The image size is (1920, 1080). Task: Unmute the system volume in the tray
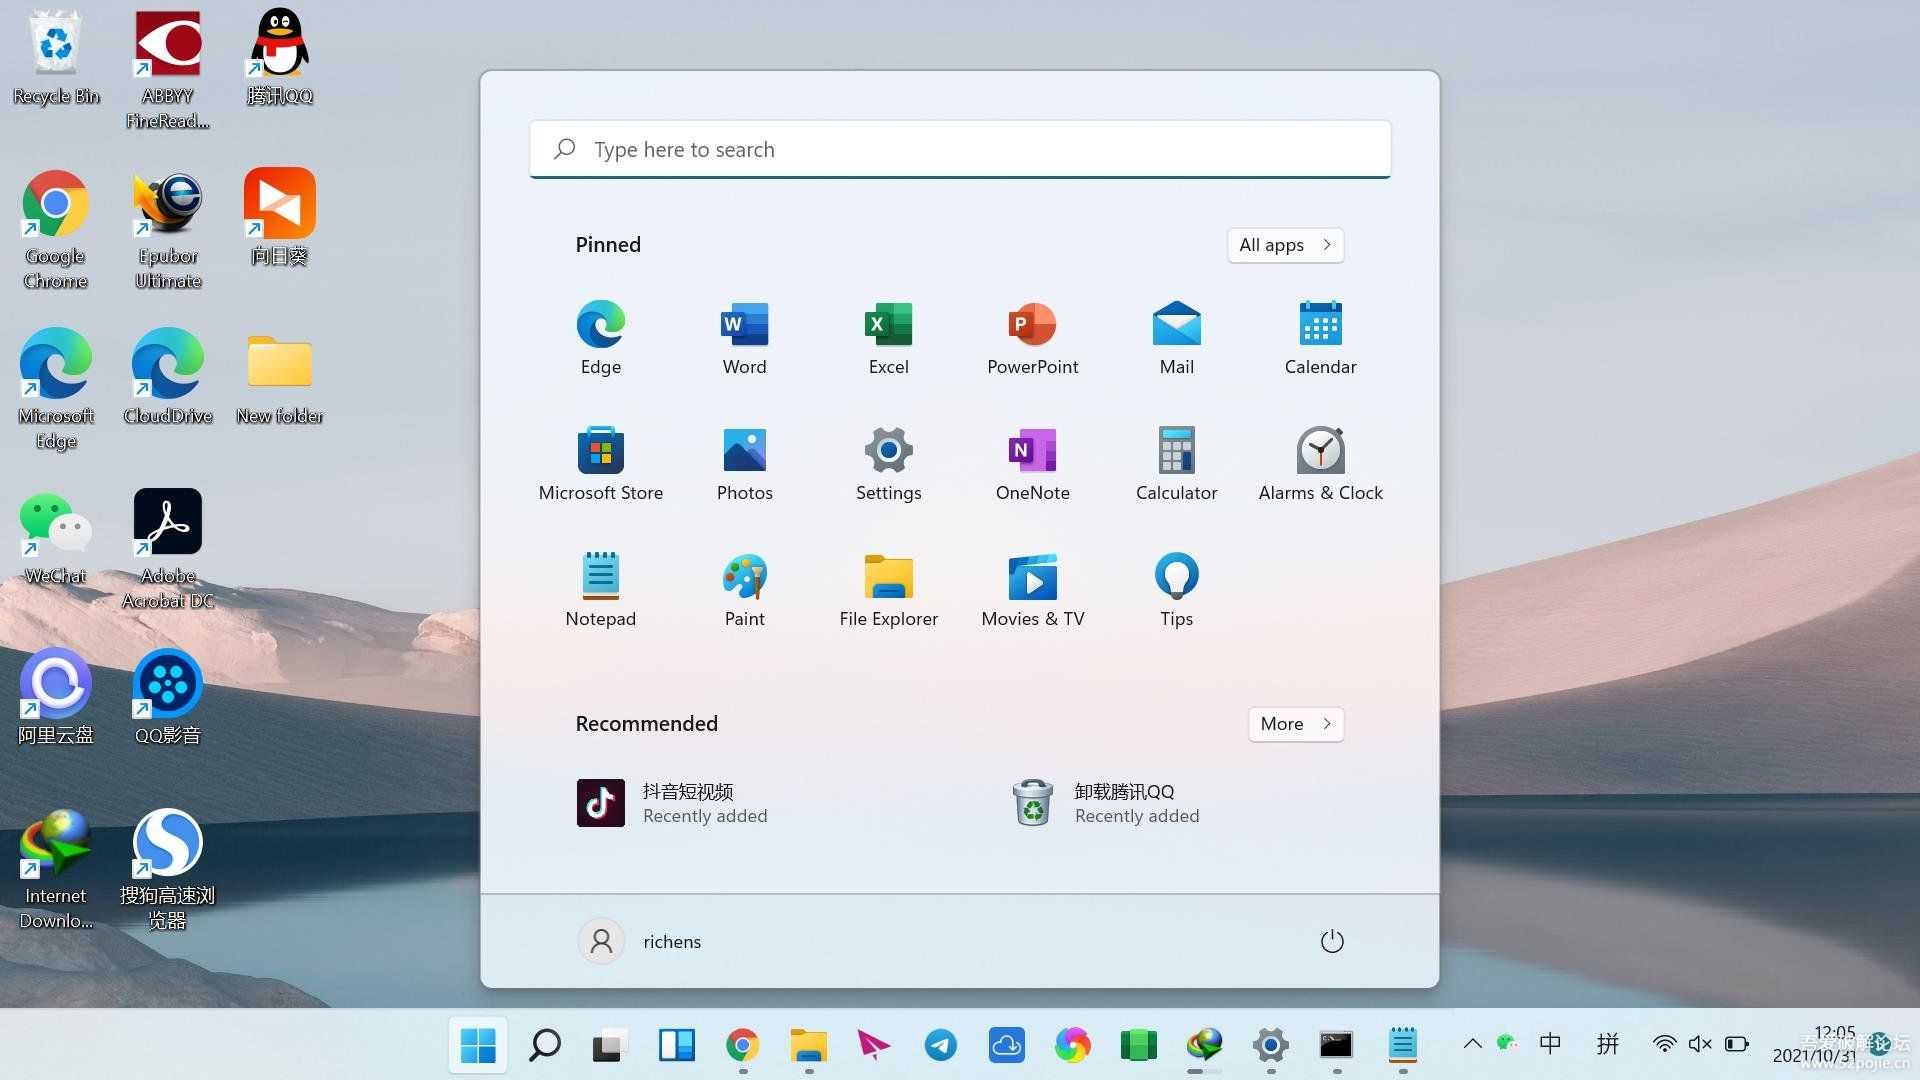[x=1700, y=1044]
